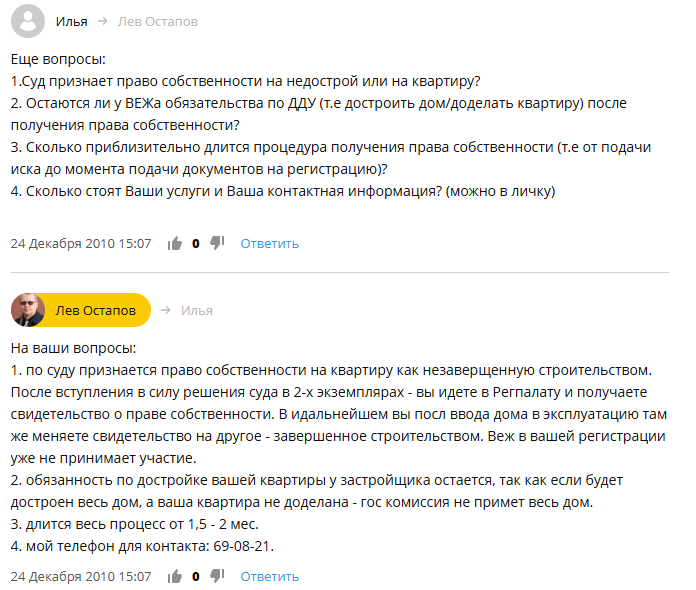696x590 pixels.
Task: Open Лев Остапов's profile photo
Action: (28, 310)
